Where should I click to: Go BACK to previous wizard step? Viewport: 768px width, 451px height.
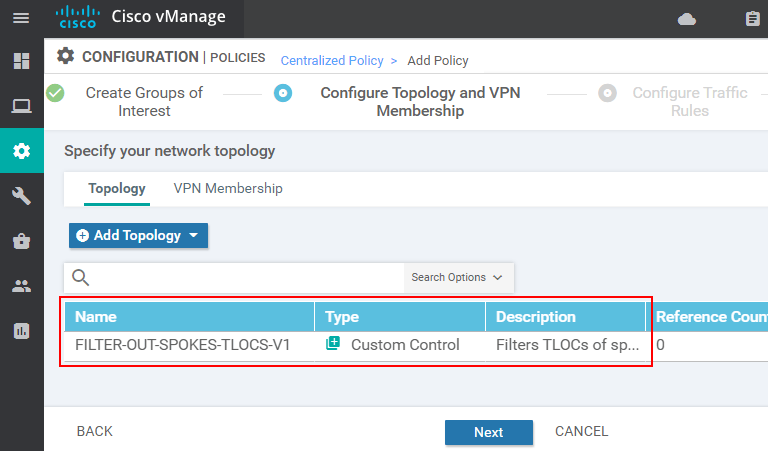[95, 432]
